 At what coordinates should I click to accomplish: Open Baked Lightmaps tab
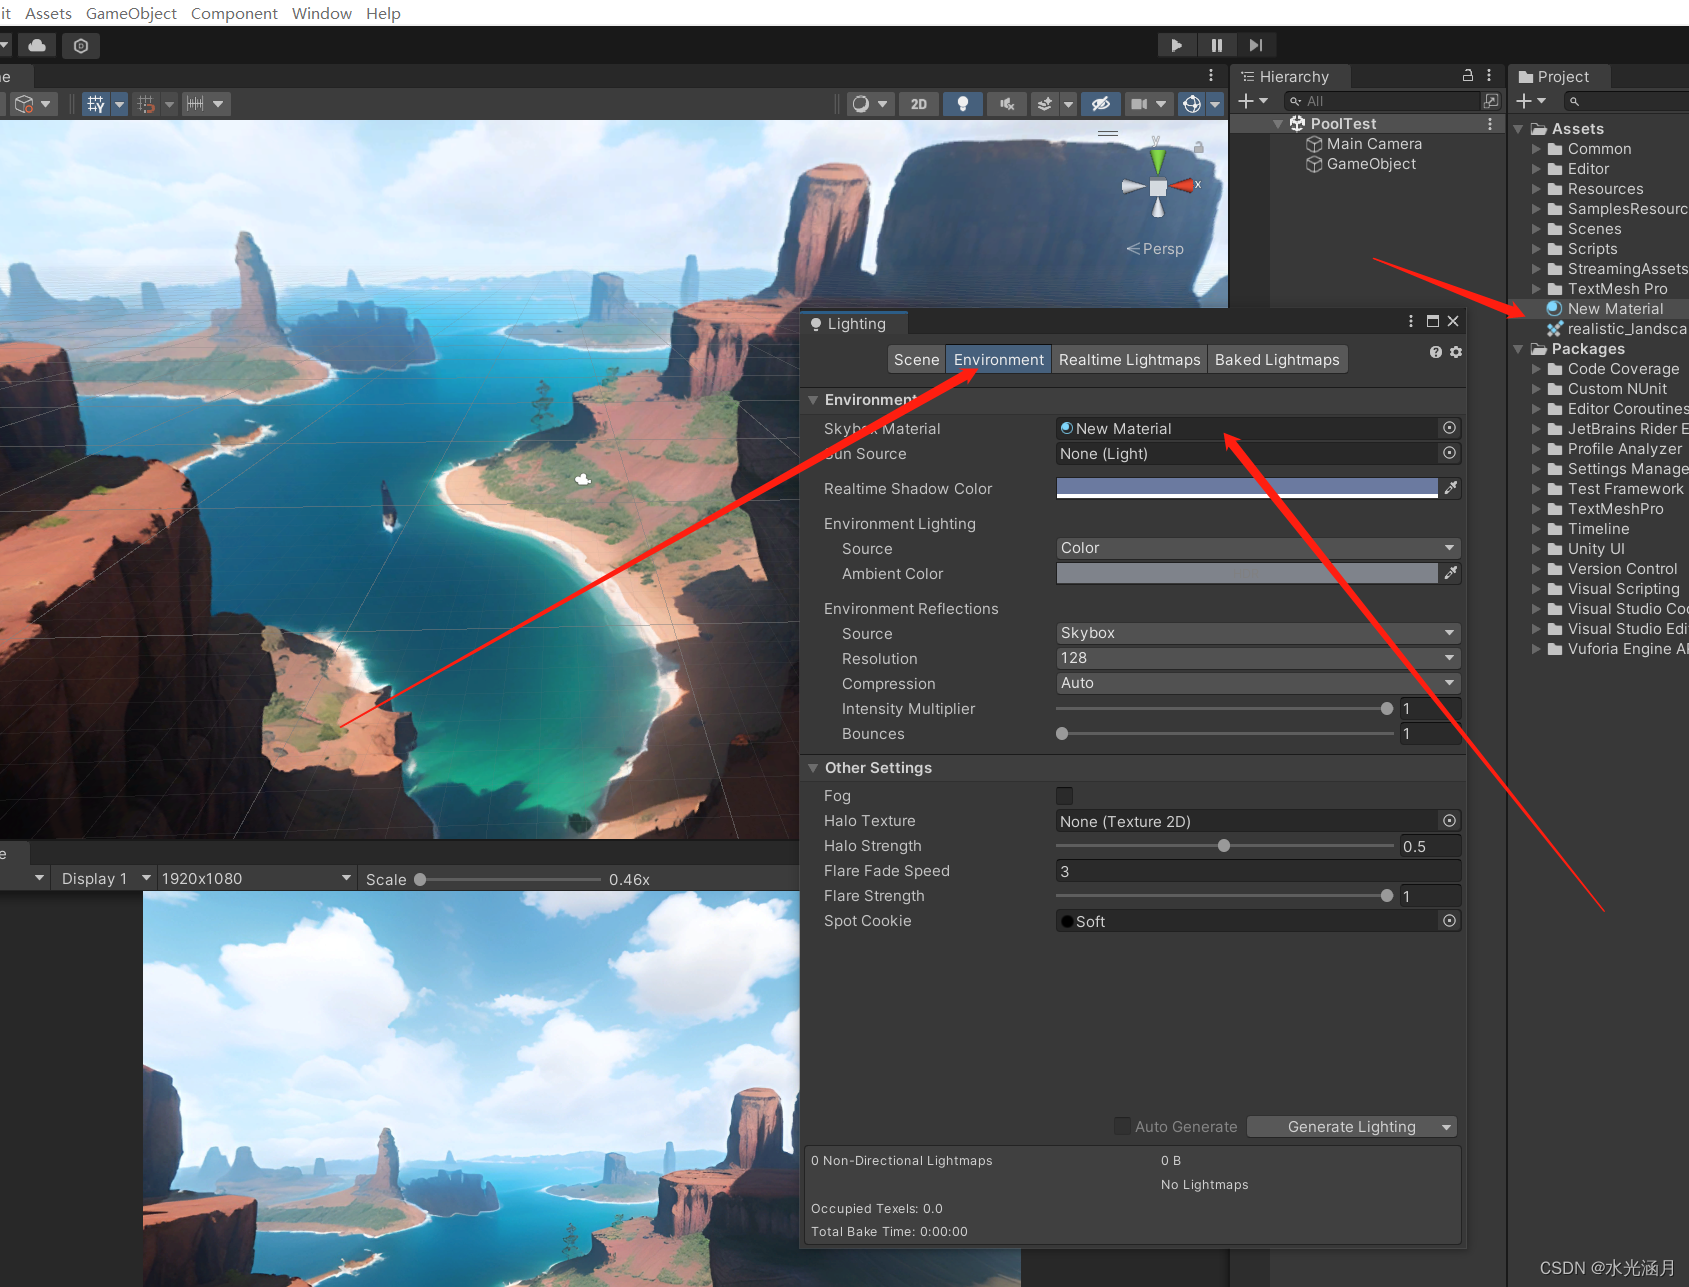point(1277,360)
